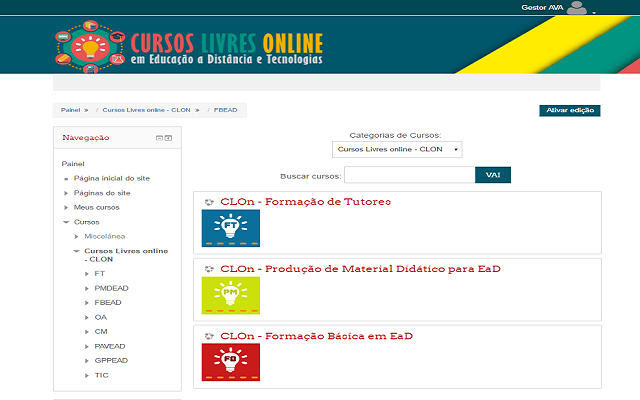The image size is (640, 400).
Task: Click the course icon beside Formação de Tutores
Action: [x=209, y=202]
